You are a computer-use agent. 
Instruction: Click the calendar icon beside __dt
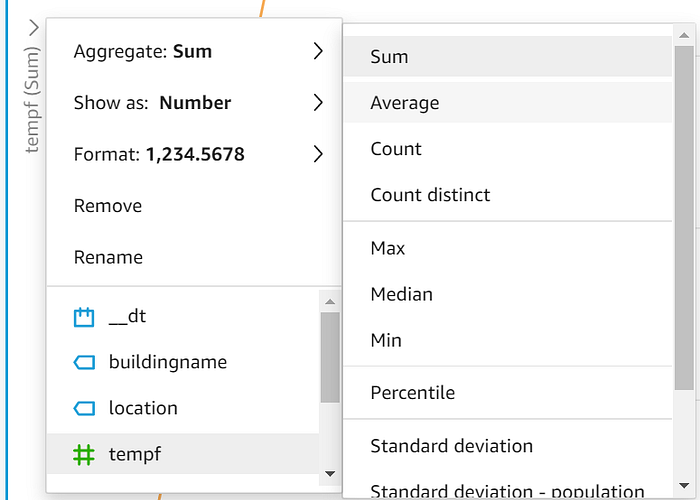pos(84,317)
